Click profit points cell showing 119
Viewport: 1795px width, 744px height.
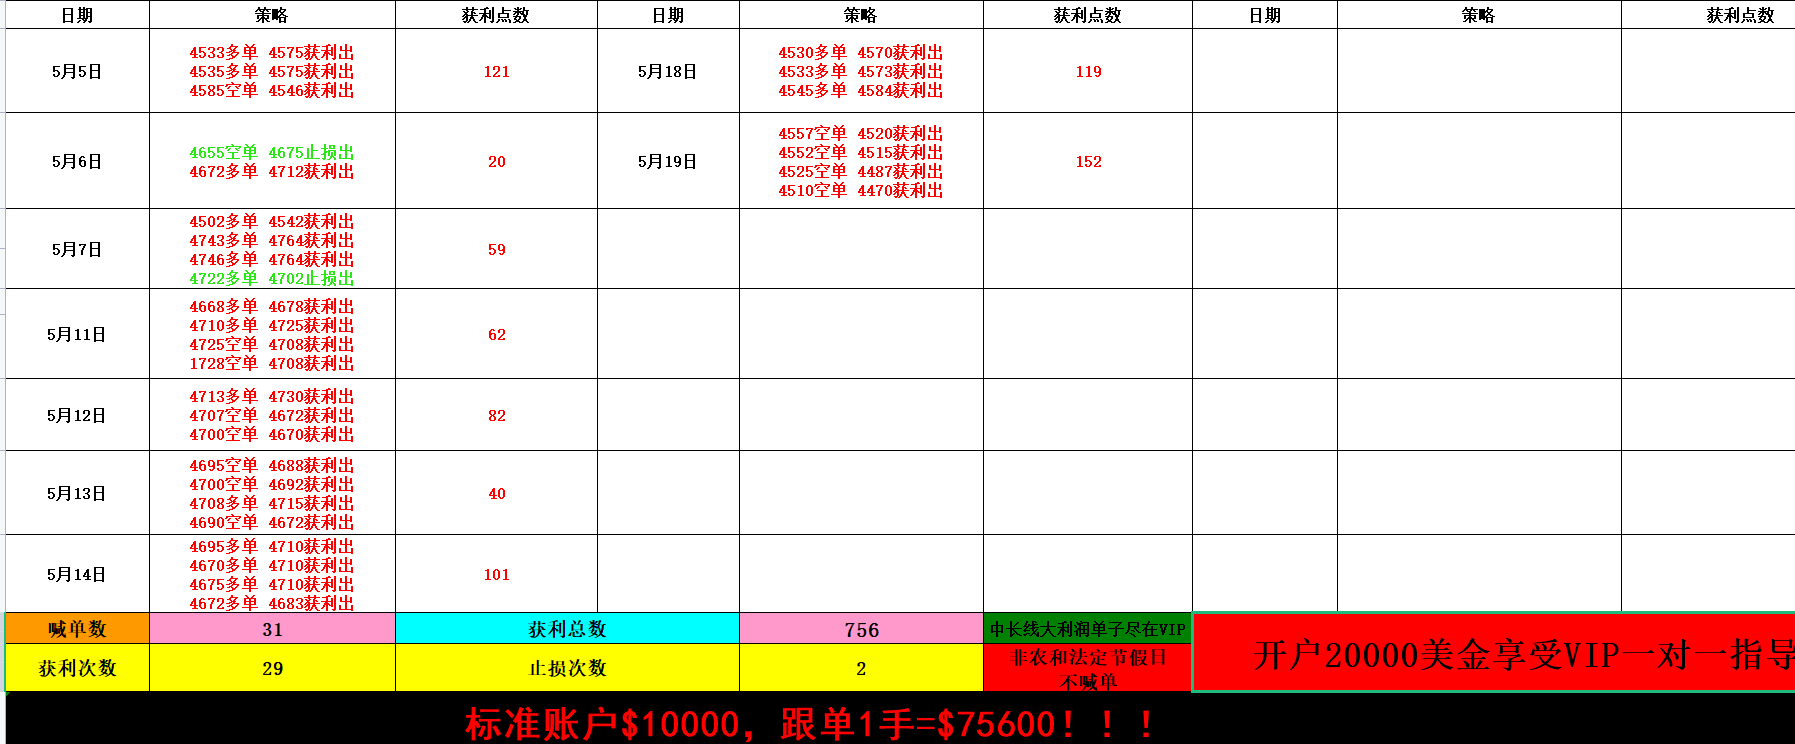[x=1088, y=71]
